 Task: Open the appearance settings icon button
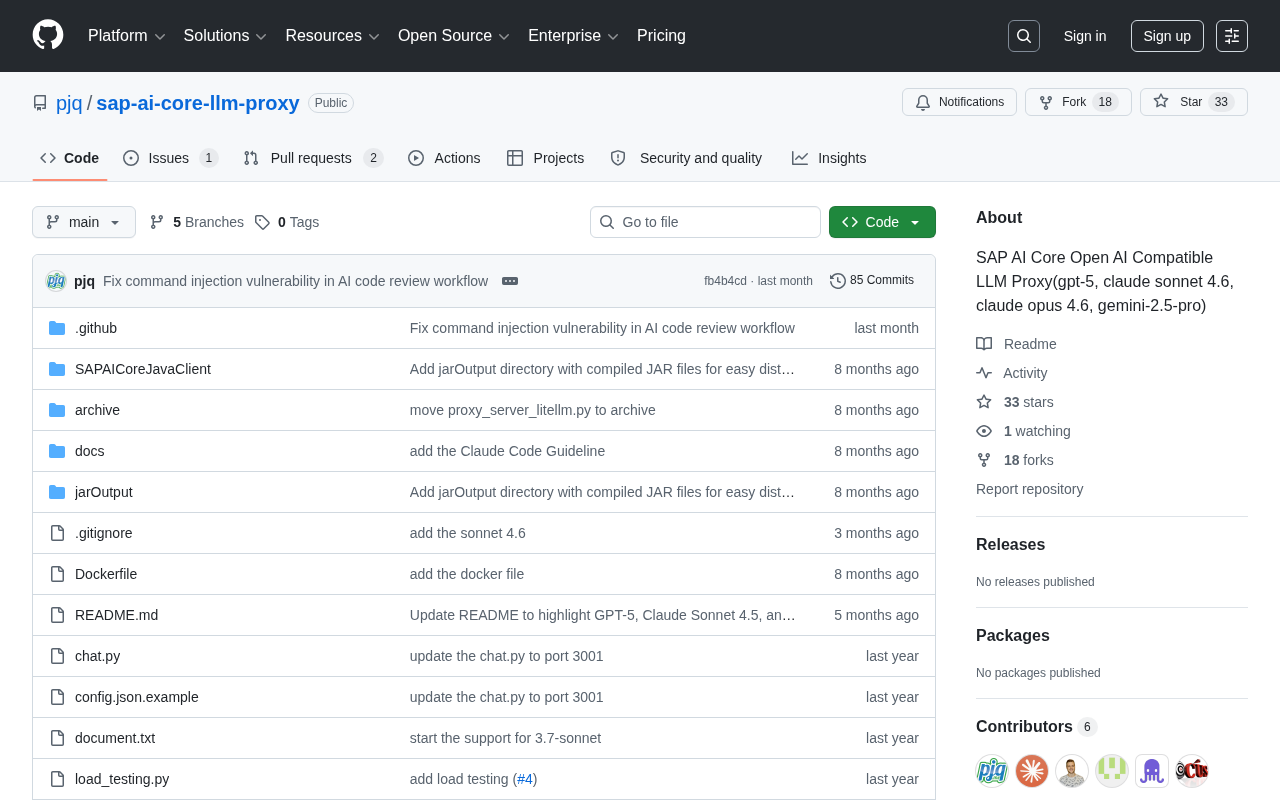coord(1232,36)
